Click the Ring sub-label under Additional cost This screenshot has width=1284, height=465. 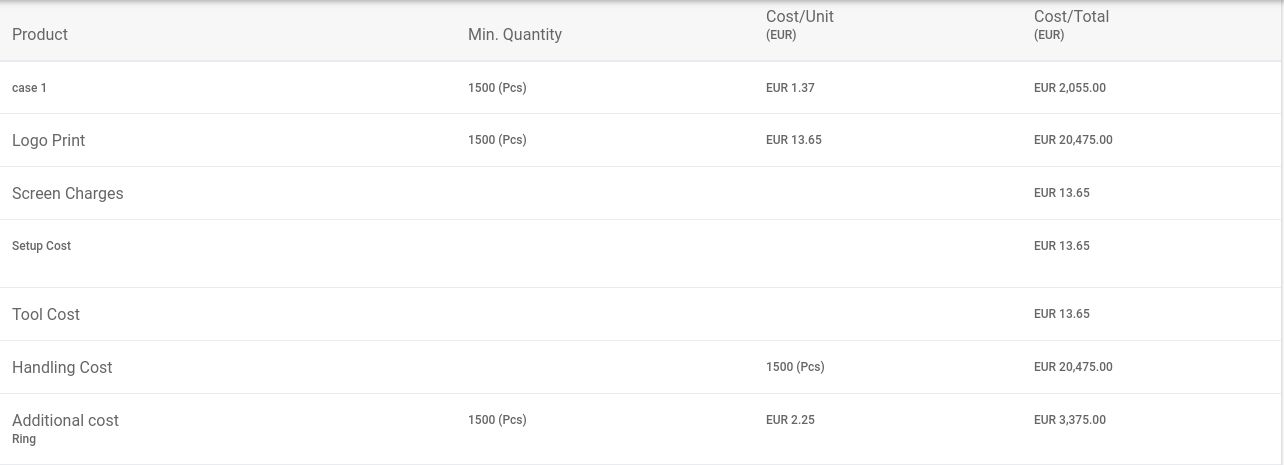pyautogui.click(x=24, y=439)
